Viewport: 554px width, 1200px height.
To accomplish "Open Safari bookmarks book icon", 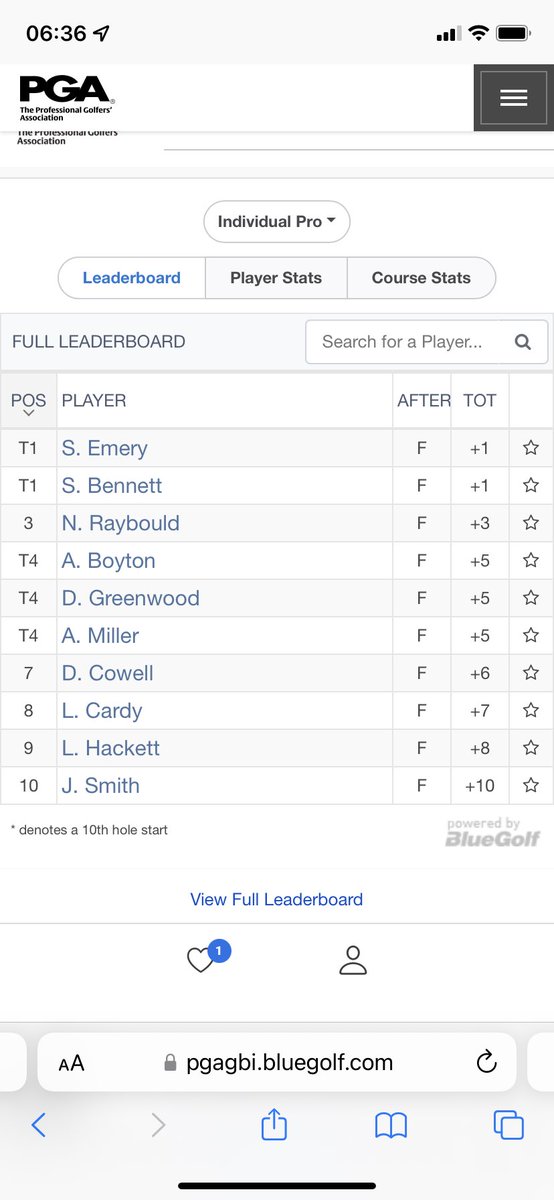I will coord(391,1126).
